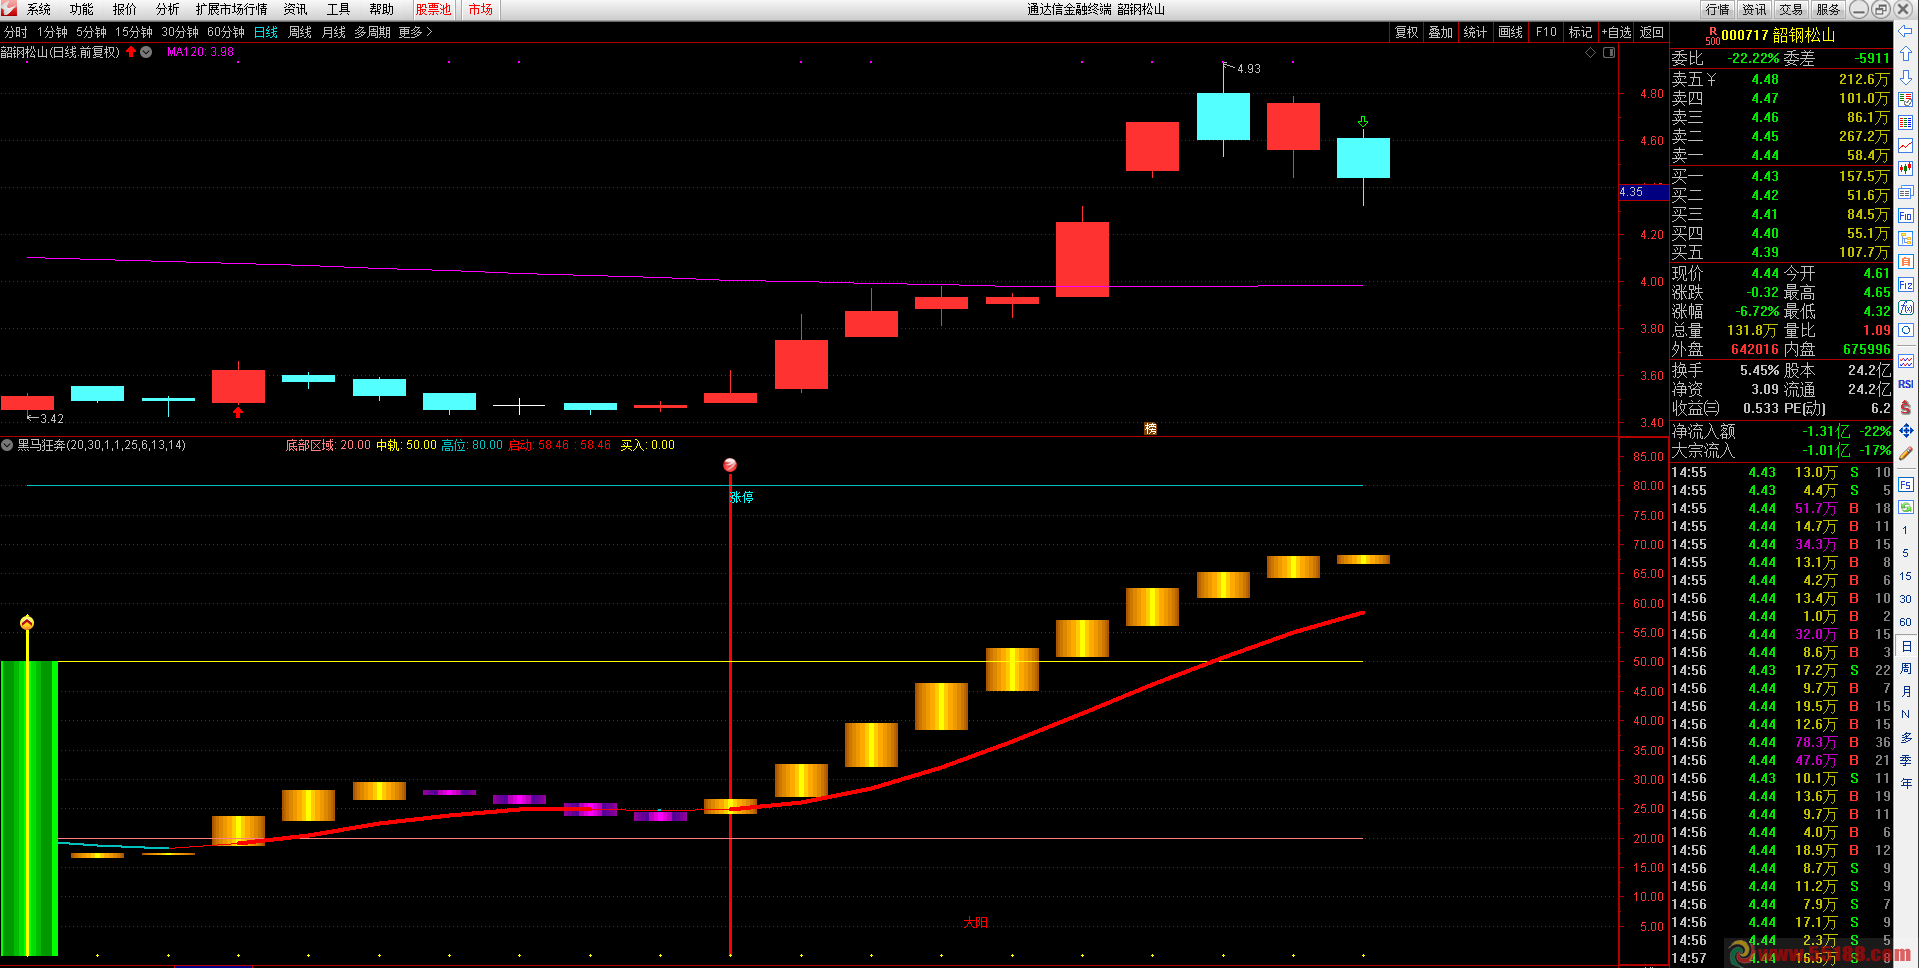The width and height of the screenshot is (1919, 968).
Task: Open the 叠加 overlay options
Action: point(1441,32)
